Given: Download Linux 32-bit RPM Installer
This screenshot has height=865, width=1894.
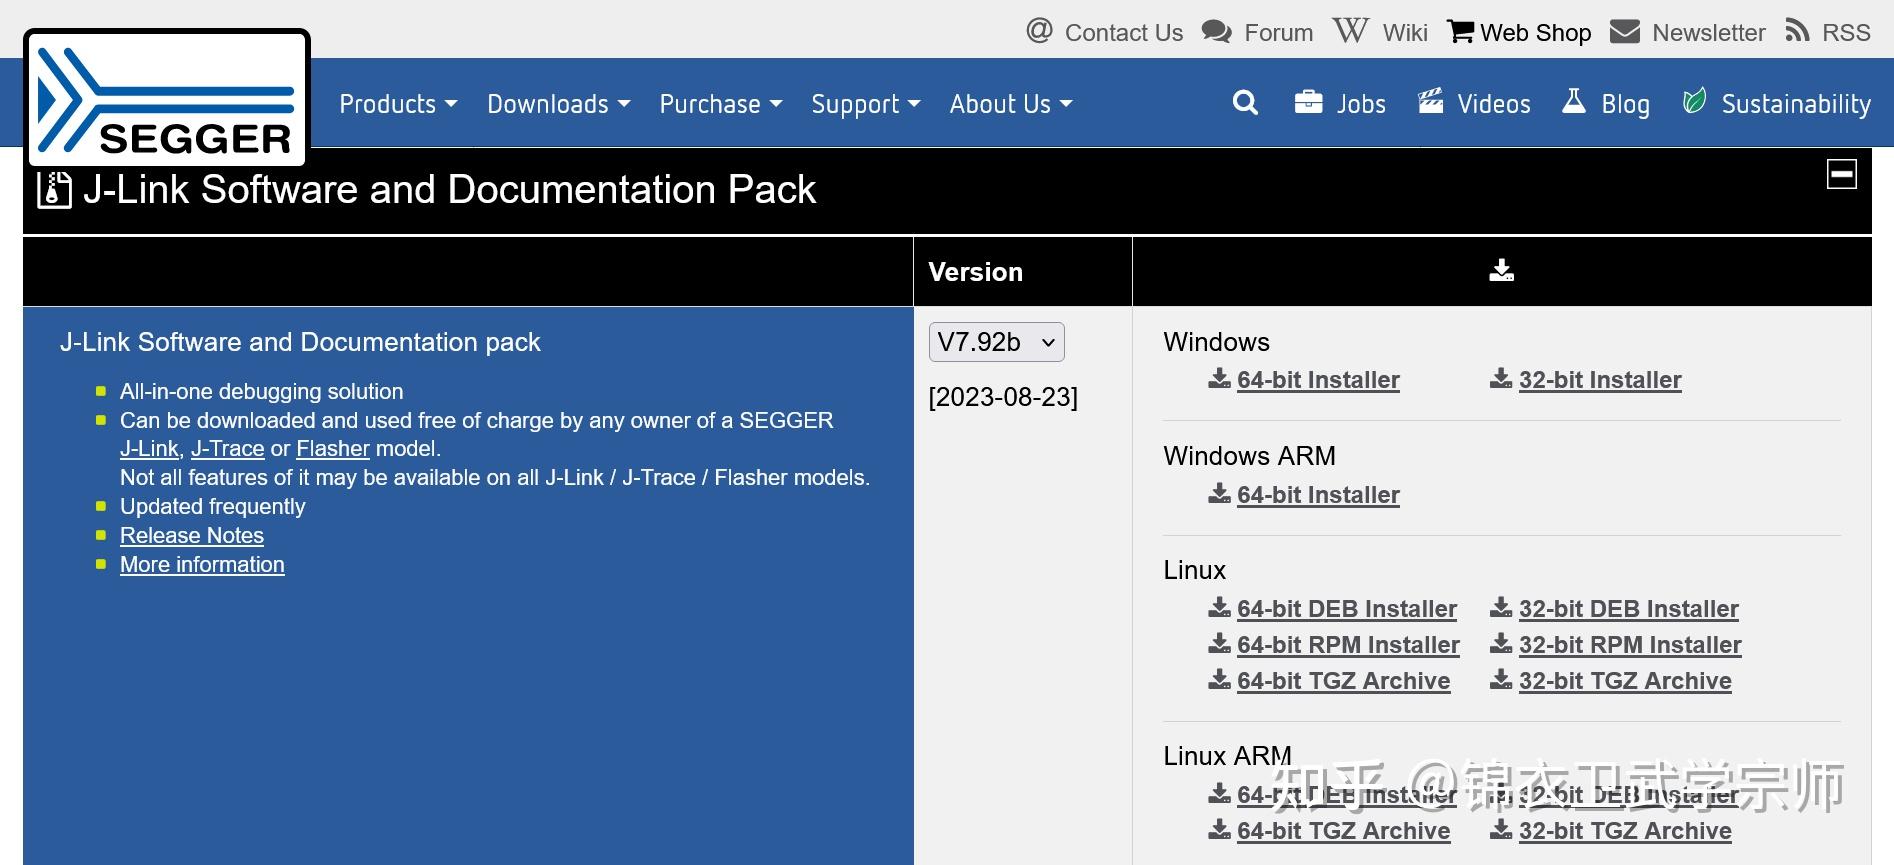Looking at the screenshot, I should (1630, 645).
